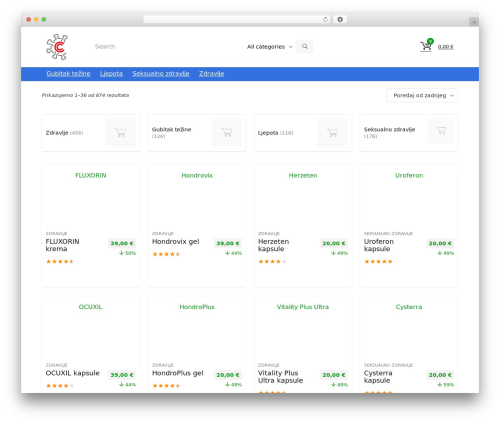Click the star rating of Hondrovix gel
Viewport: 500px width, 423px height.
tap(166, 254)
